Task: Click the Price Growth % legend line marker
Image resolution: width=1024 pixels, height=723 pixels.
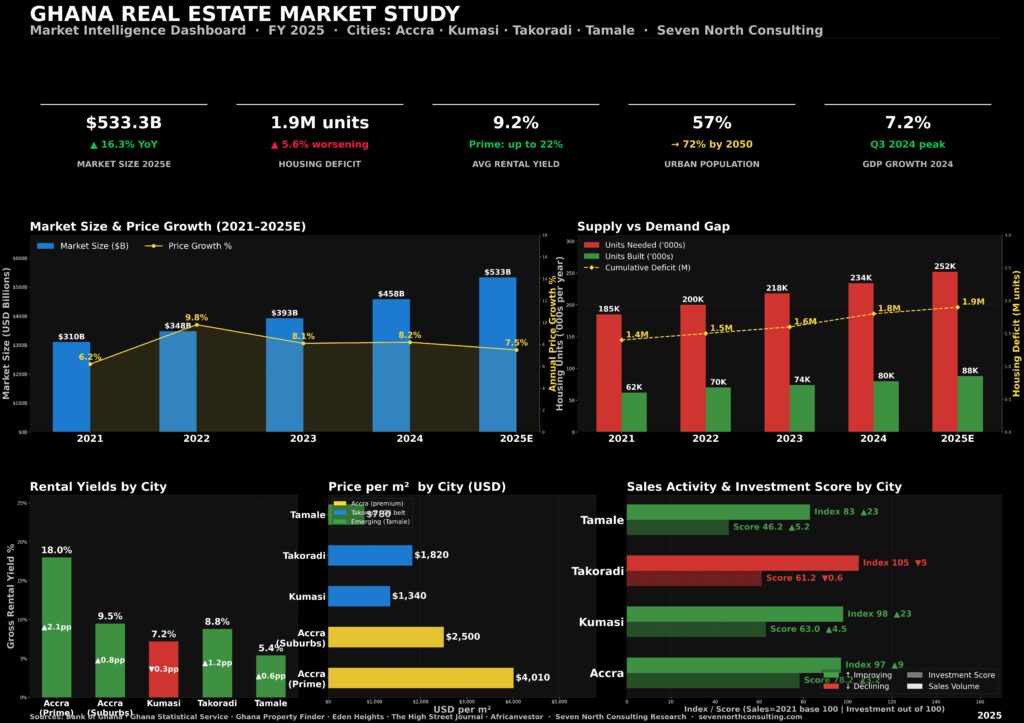Action: pos(153,245)
